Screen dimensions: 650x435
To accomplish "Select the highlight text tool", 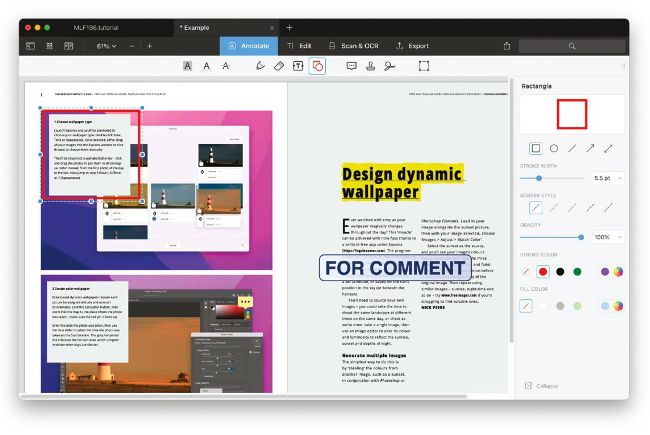I will (187, 66).
